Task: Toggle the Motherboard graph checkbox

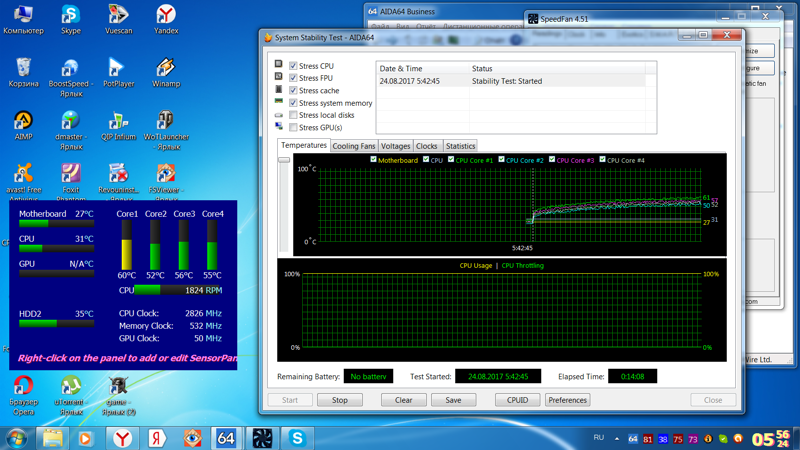Action: click(x=373, y=160)
